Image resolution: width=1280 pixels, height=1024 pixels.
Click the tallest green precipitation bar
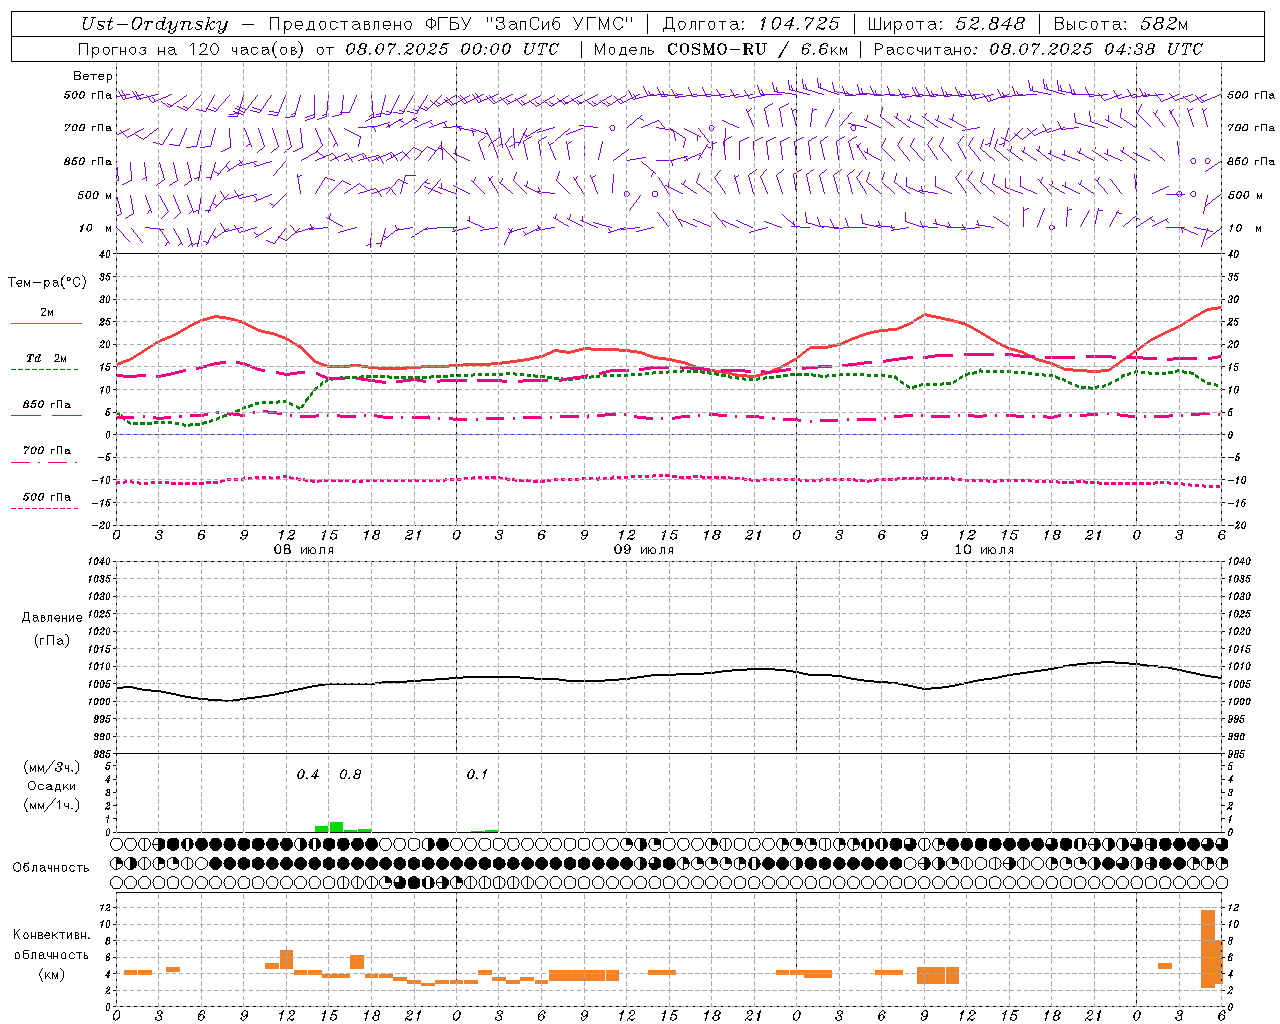337,827
